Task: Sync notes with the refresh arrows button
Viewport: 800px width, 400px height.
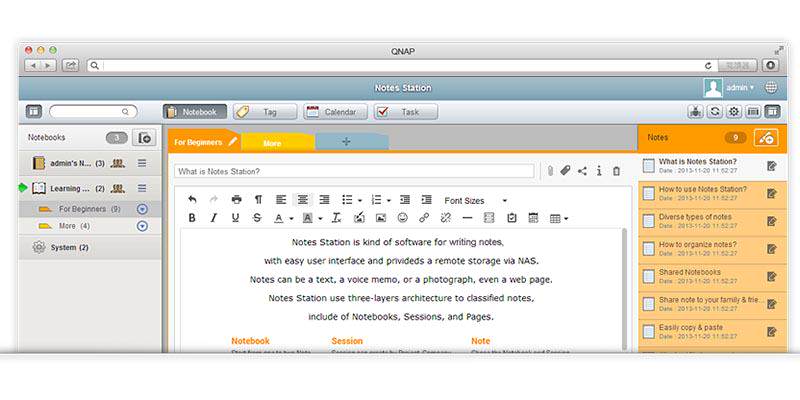Action: click(714, 112)
